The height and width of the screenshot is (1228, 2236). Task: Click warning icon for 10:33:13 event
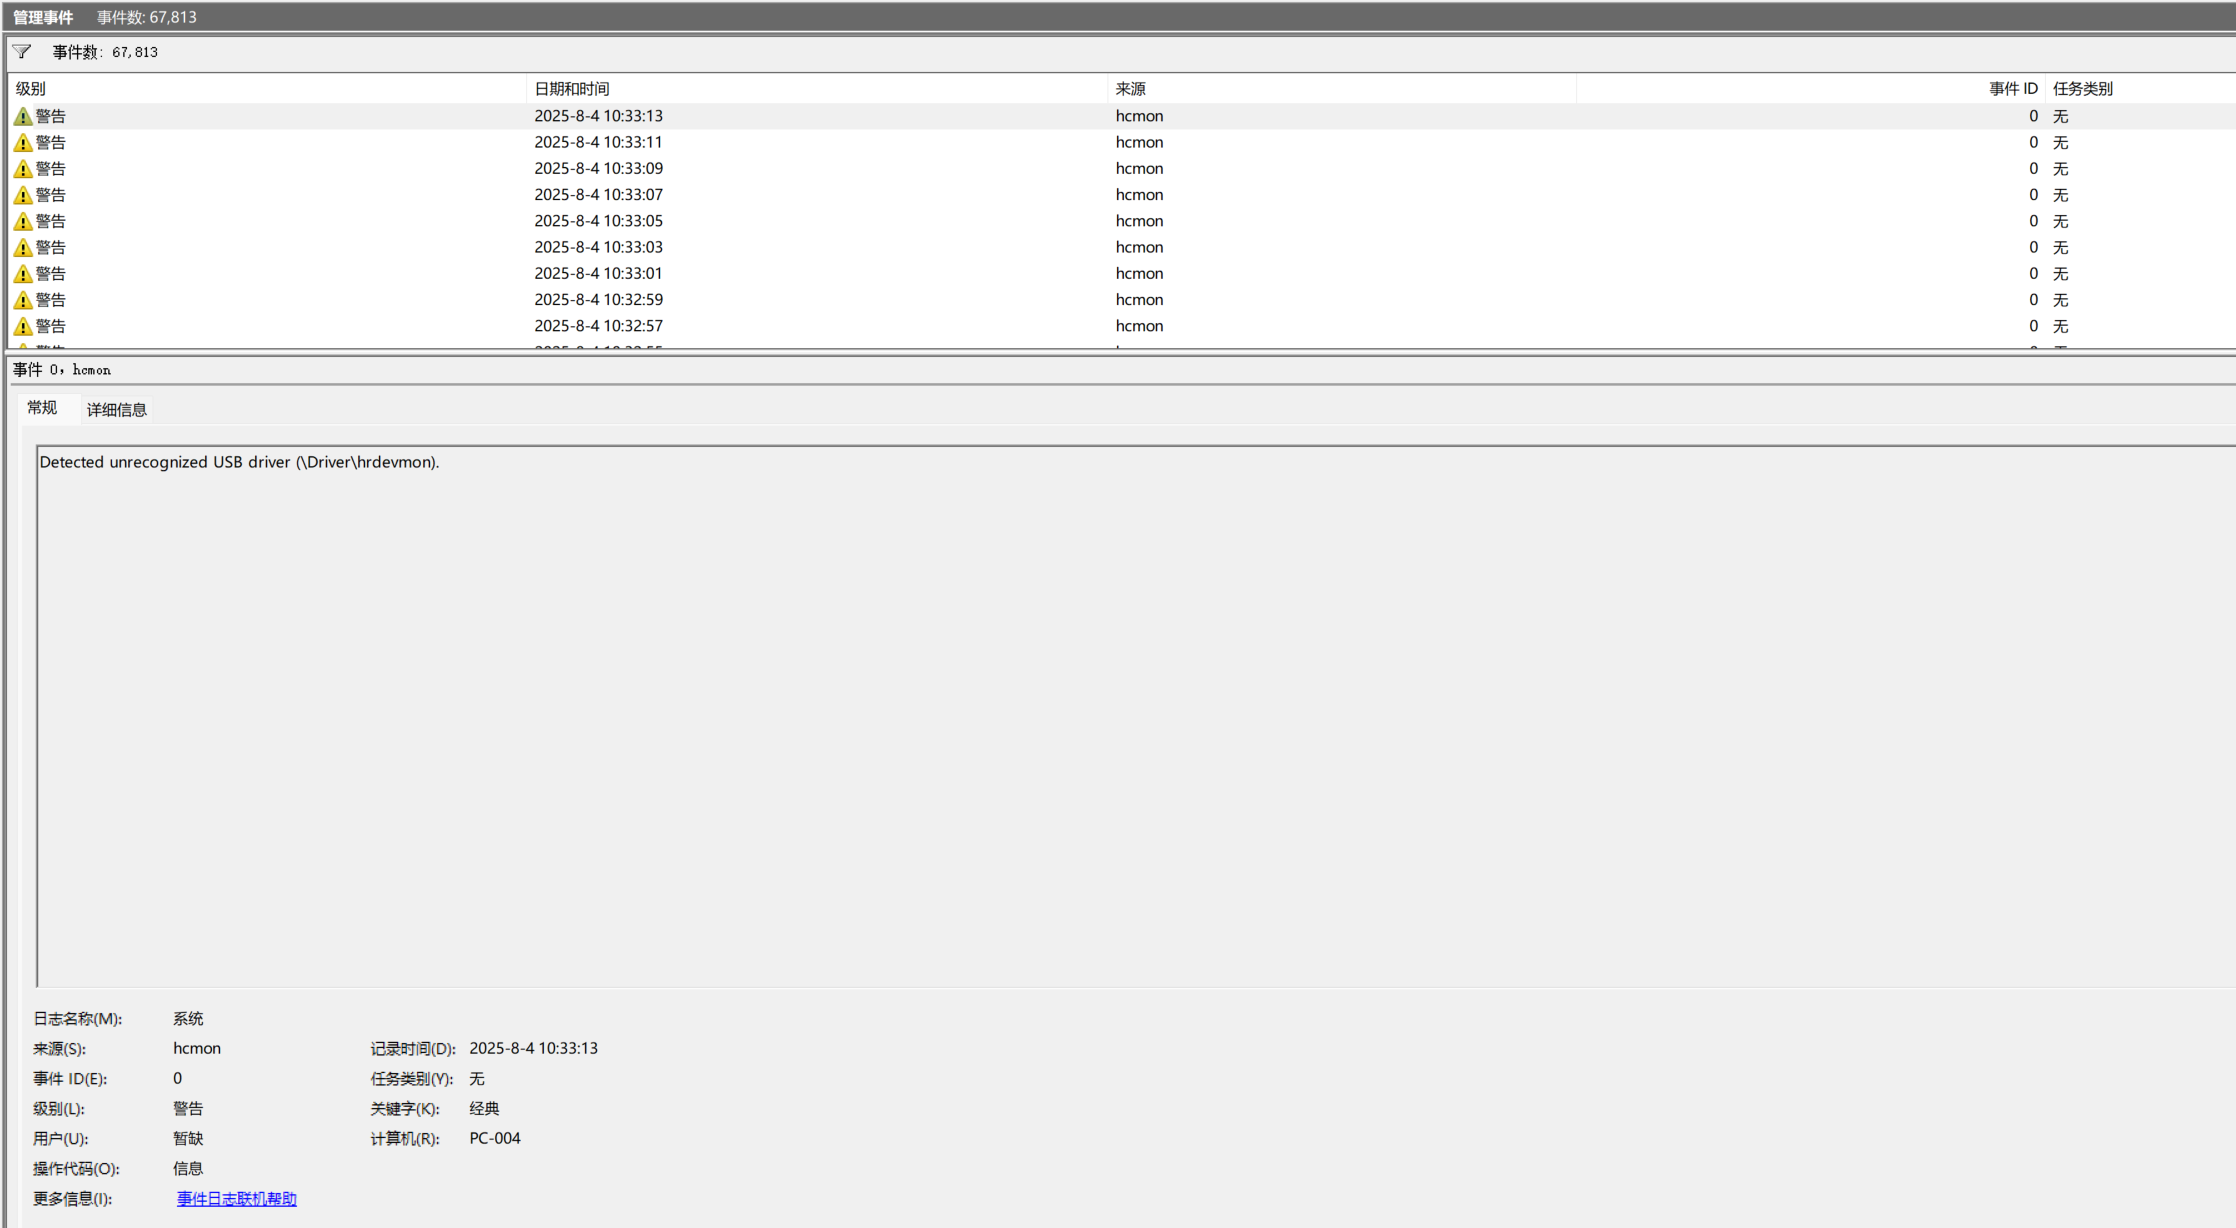pos(23,117)
